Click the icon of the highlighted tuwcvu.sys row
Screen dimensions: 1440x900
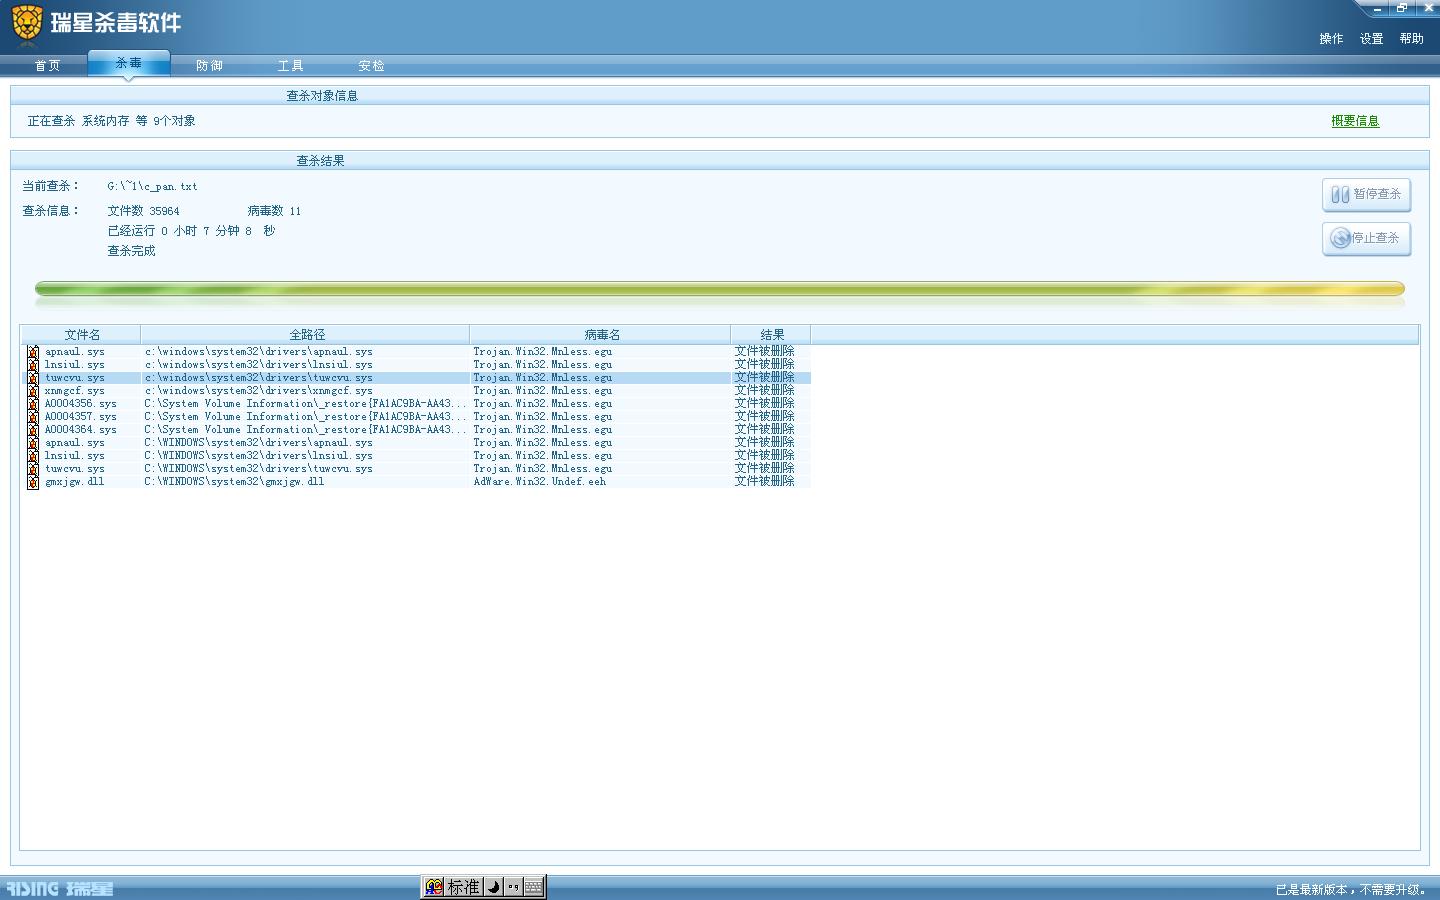33,378
